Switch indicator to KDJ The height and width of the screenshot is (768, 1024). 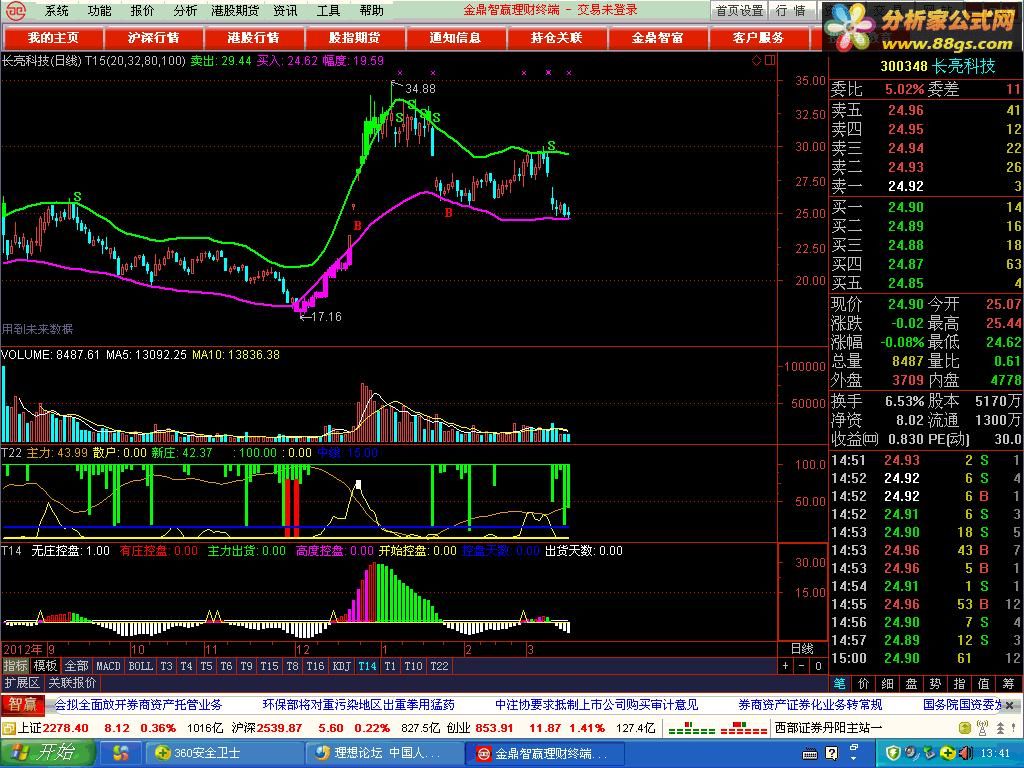tap(342, 666)
